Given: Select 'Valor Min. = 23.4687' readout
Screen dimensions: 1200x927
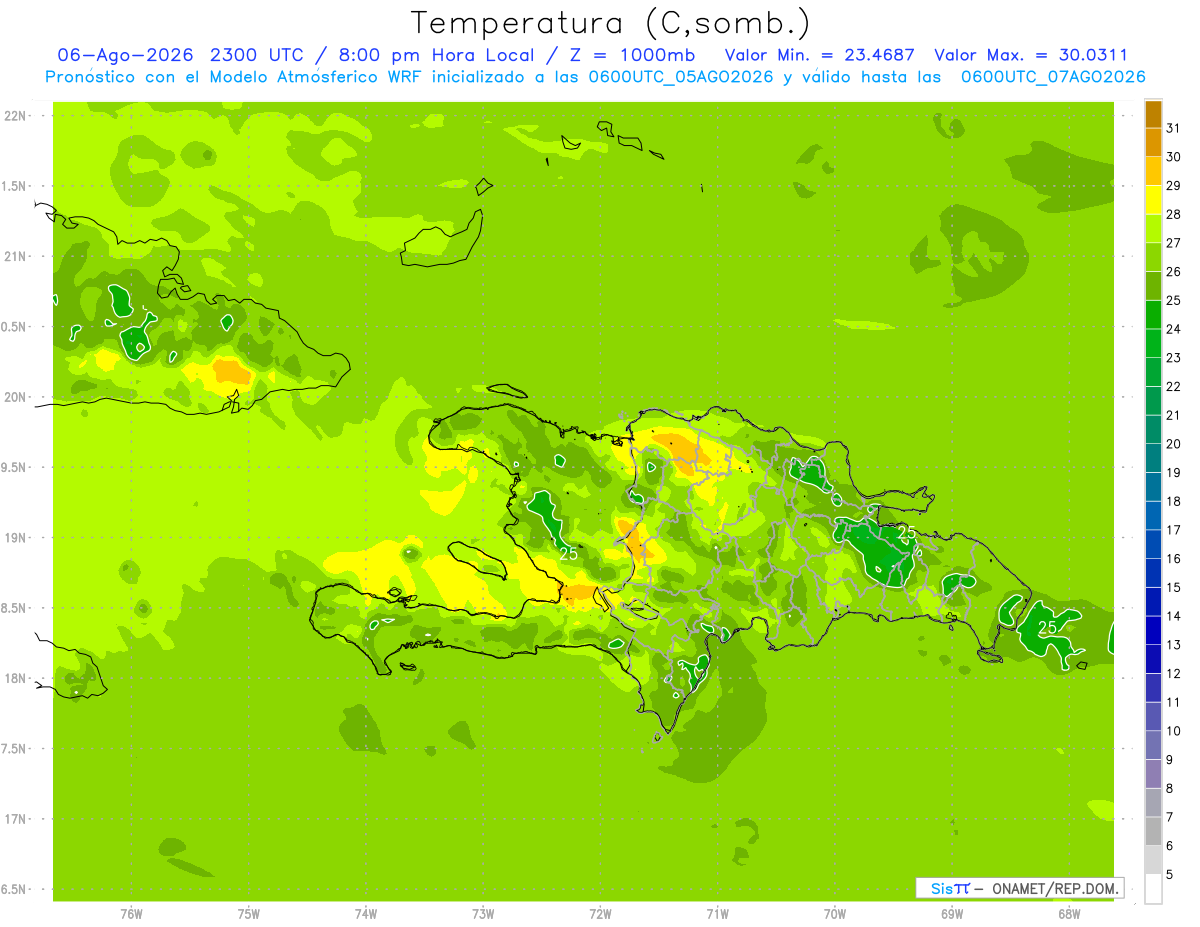Looking at the screenshot, I should click(820, 55).
